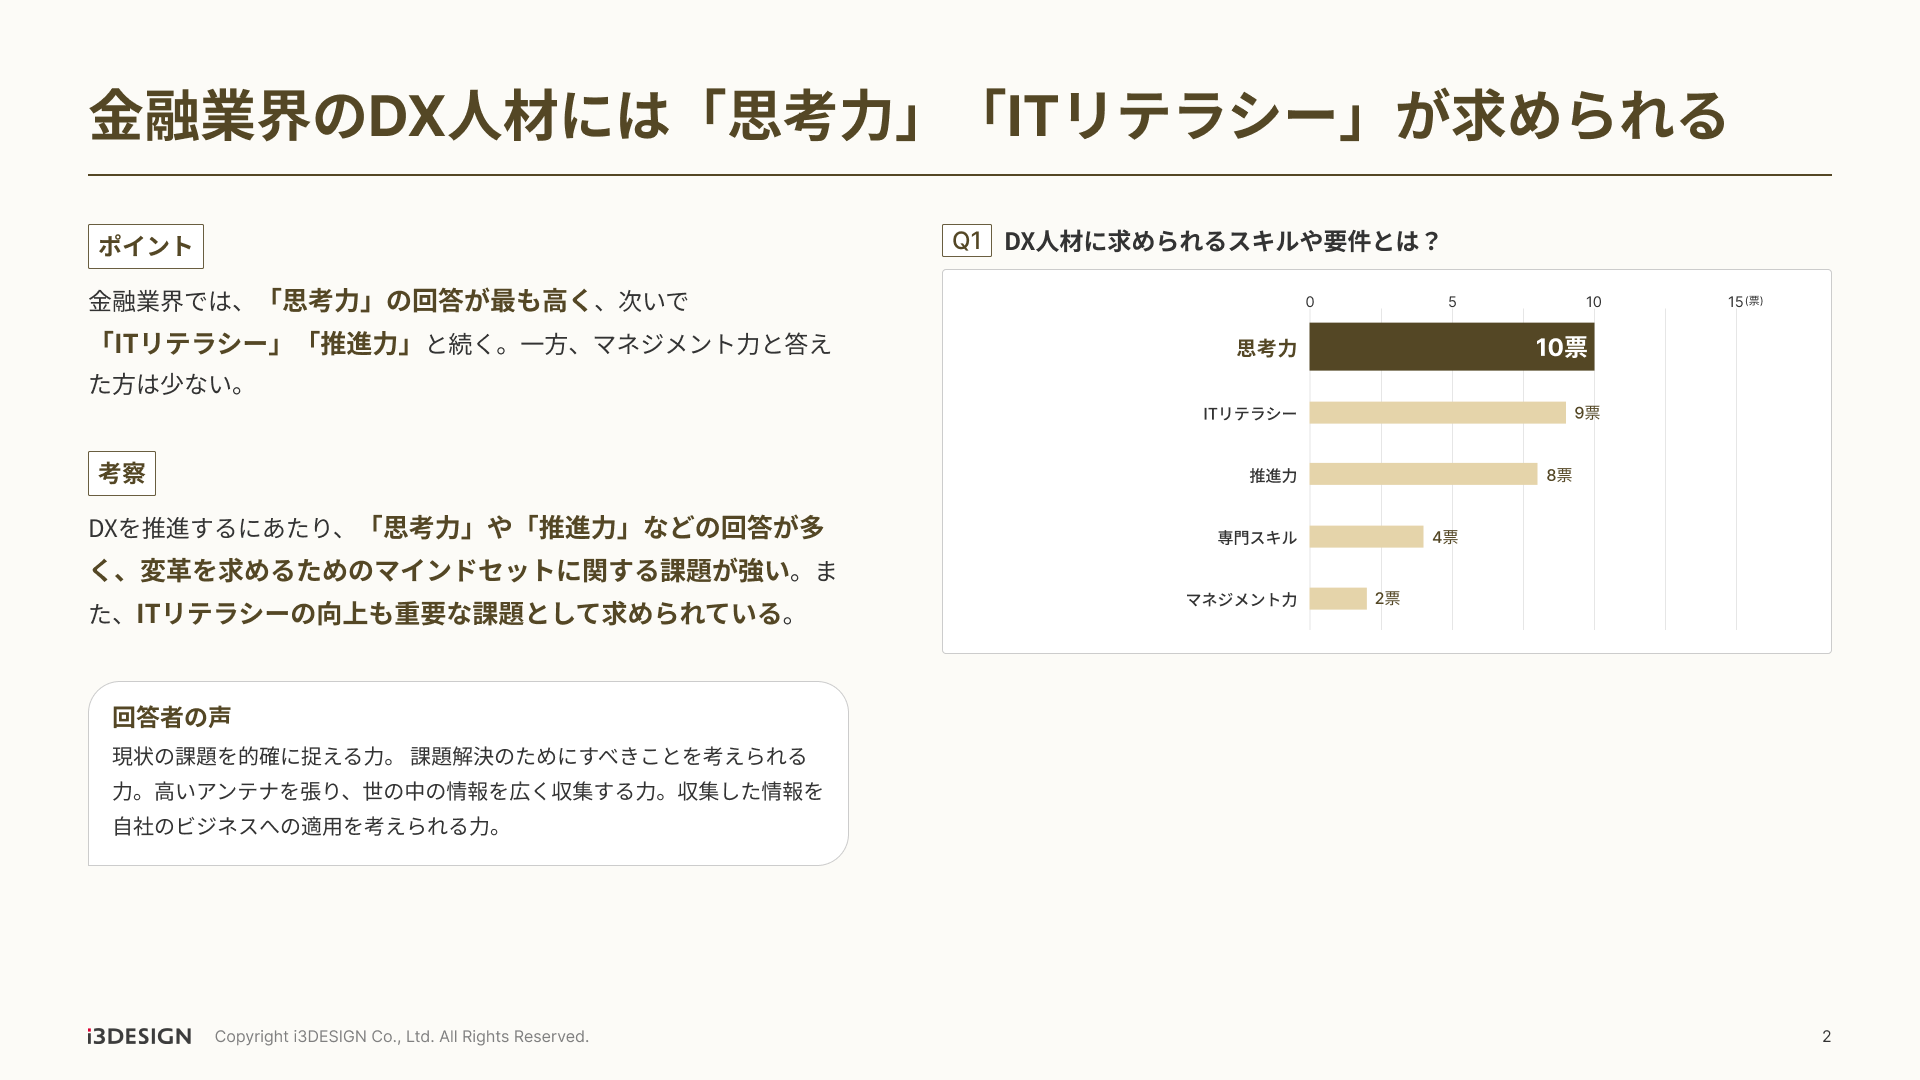The width and height of the screenshot is (1920, 1080).
Task: Click the 2票 data label
Action: click(1387, 598)
